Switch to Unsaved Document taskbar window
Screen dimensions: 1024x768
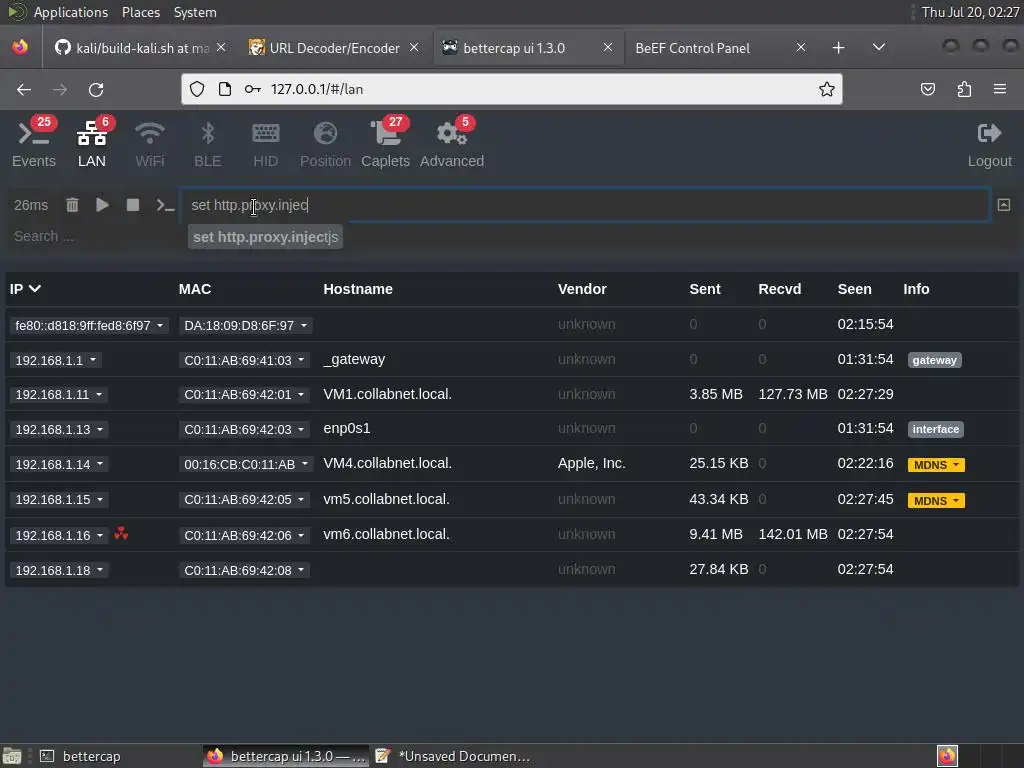(455, 756)
